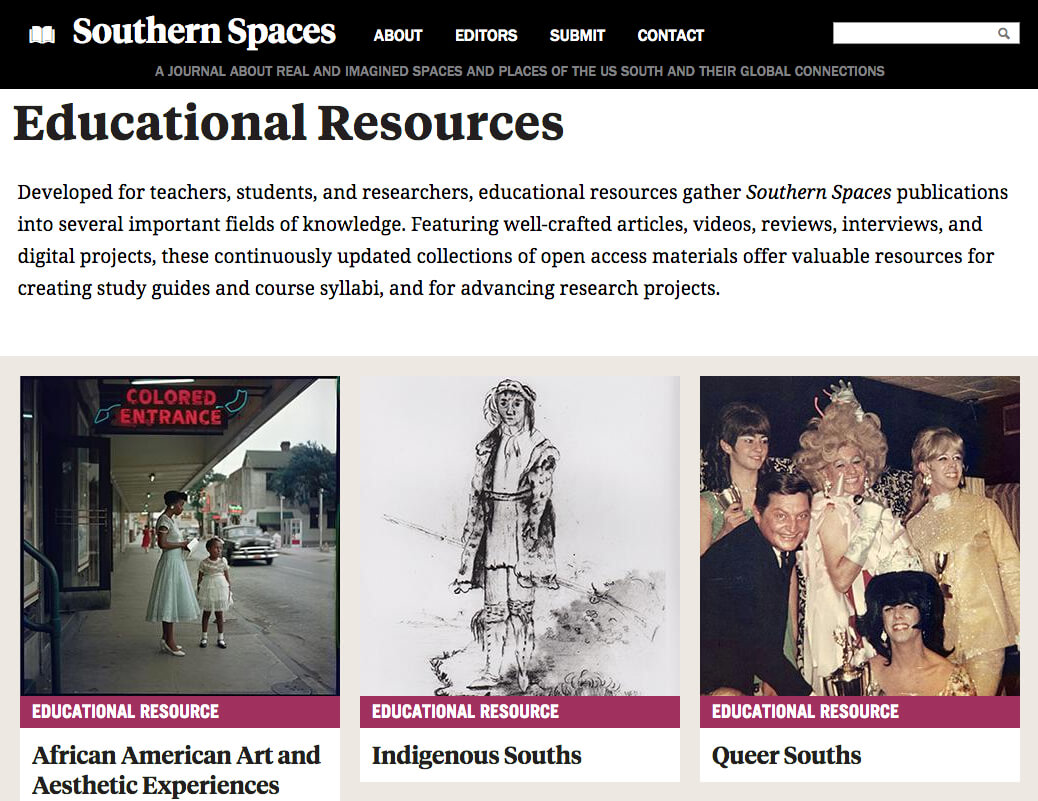Open African American Art and Aesthetic Experiences
The image size is (1038, 801).
pos(176,769)
